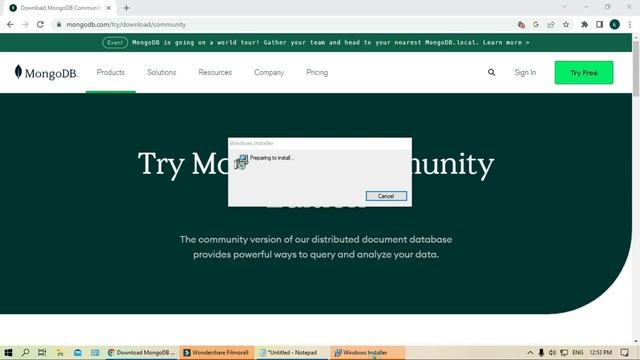Image resolution: width=640 pixels, height=360 pixels.
Task: Reload the current page
Action: click(40, 24)
